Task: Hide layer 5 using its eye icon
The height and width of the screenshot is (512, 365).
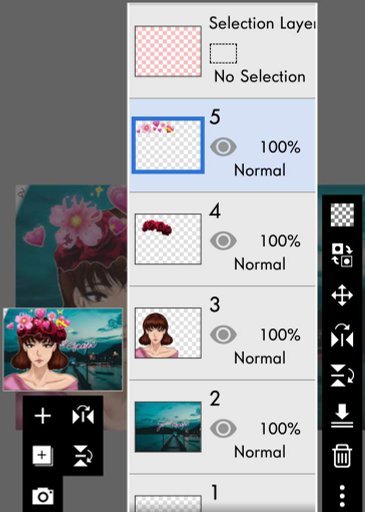Action: 223,147
